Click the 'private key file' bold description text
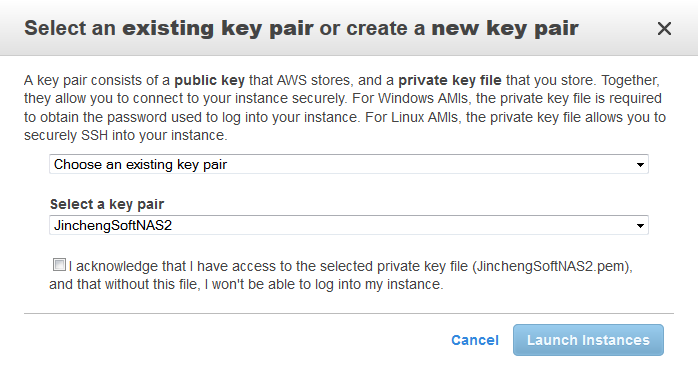698x369 pixels. (450, 81)
